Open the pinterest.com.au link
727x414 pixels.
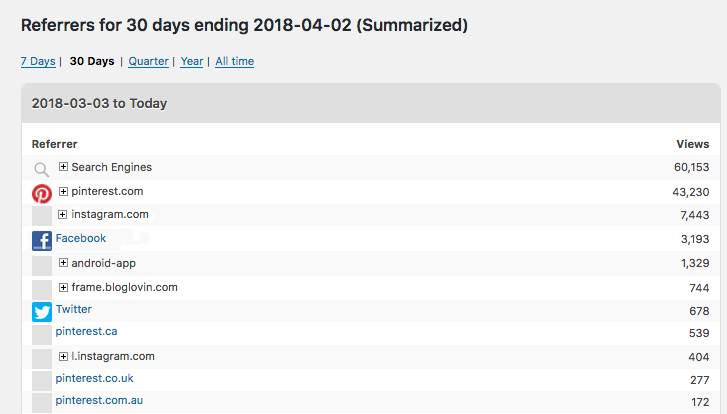click(x=99, y=400)
